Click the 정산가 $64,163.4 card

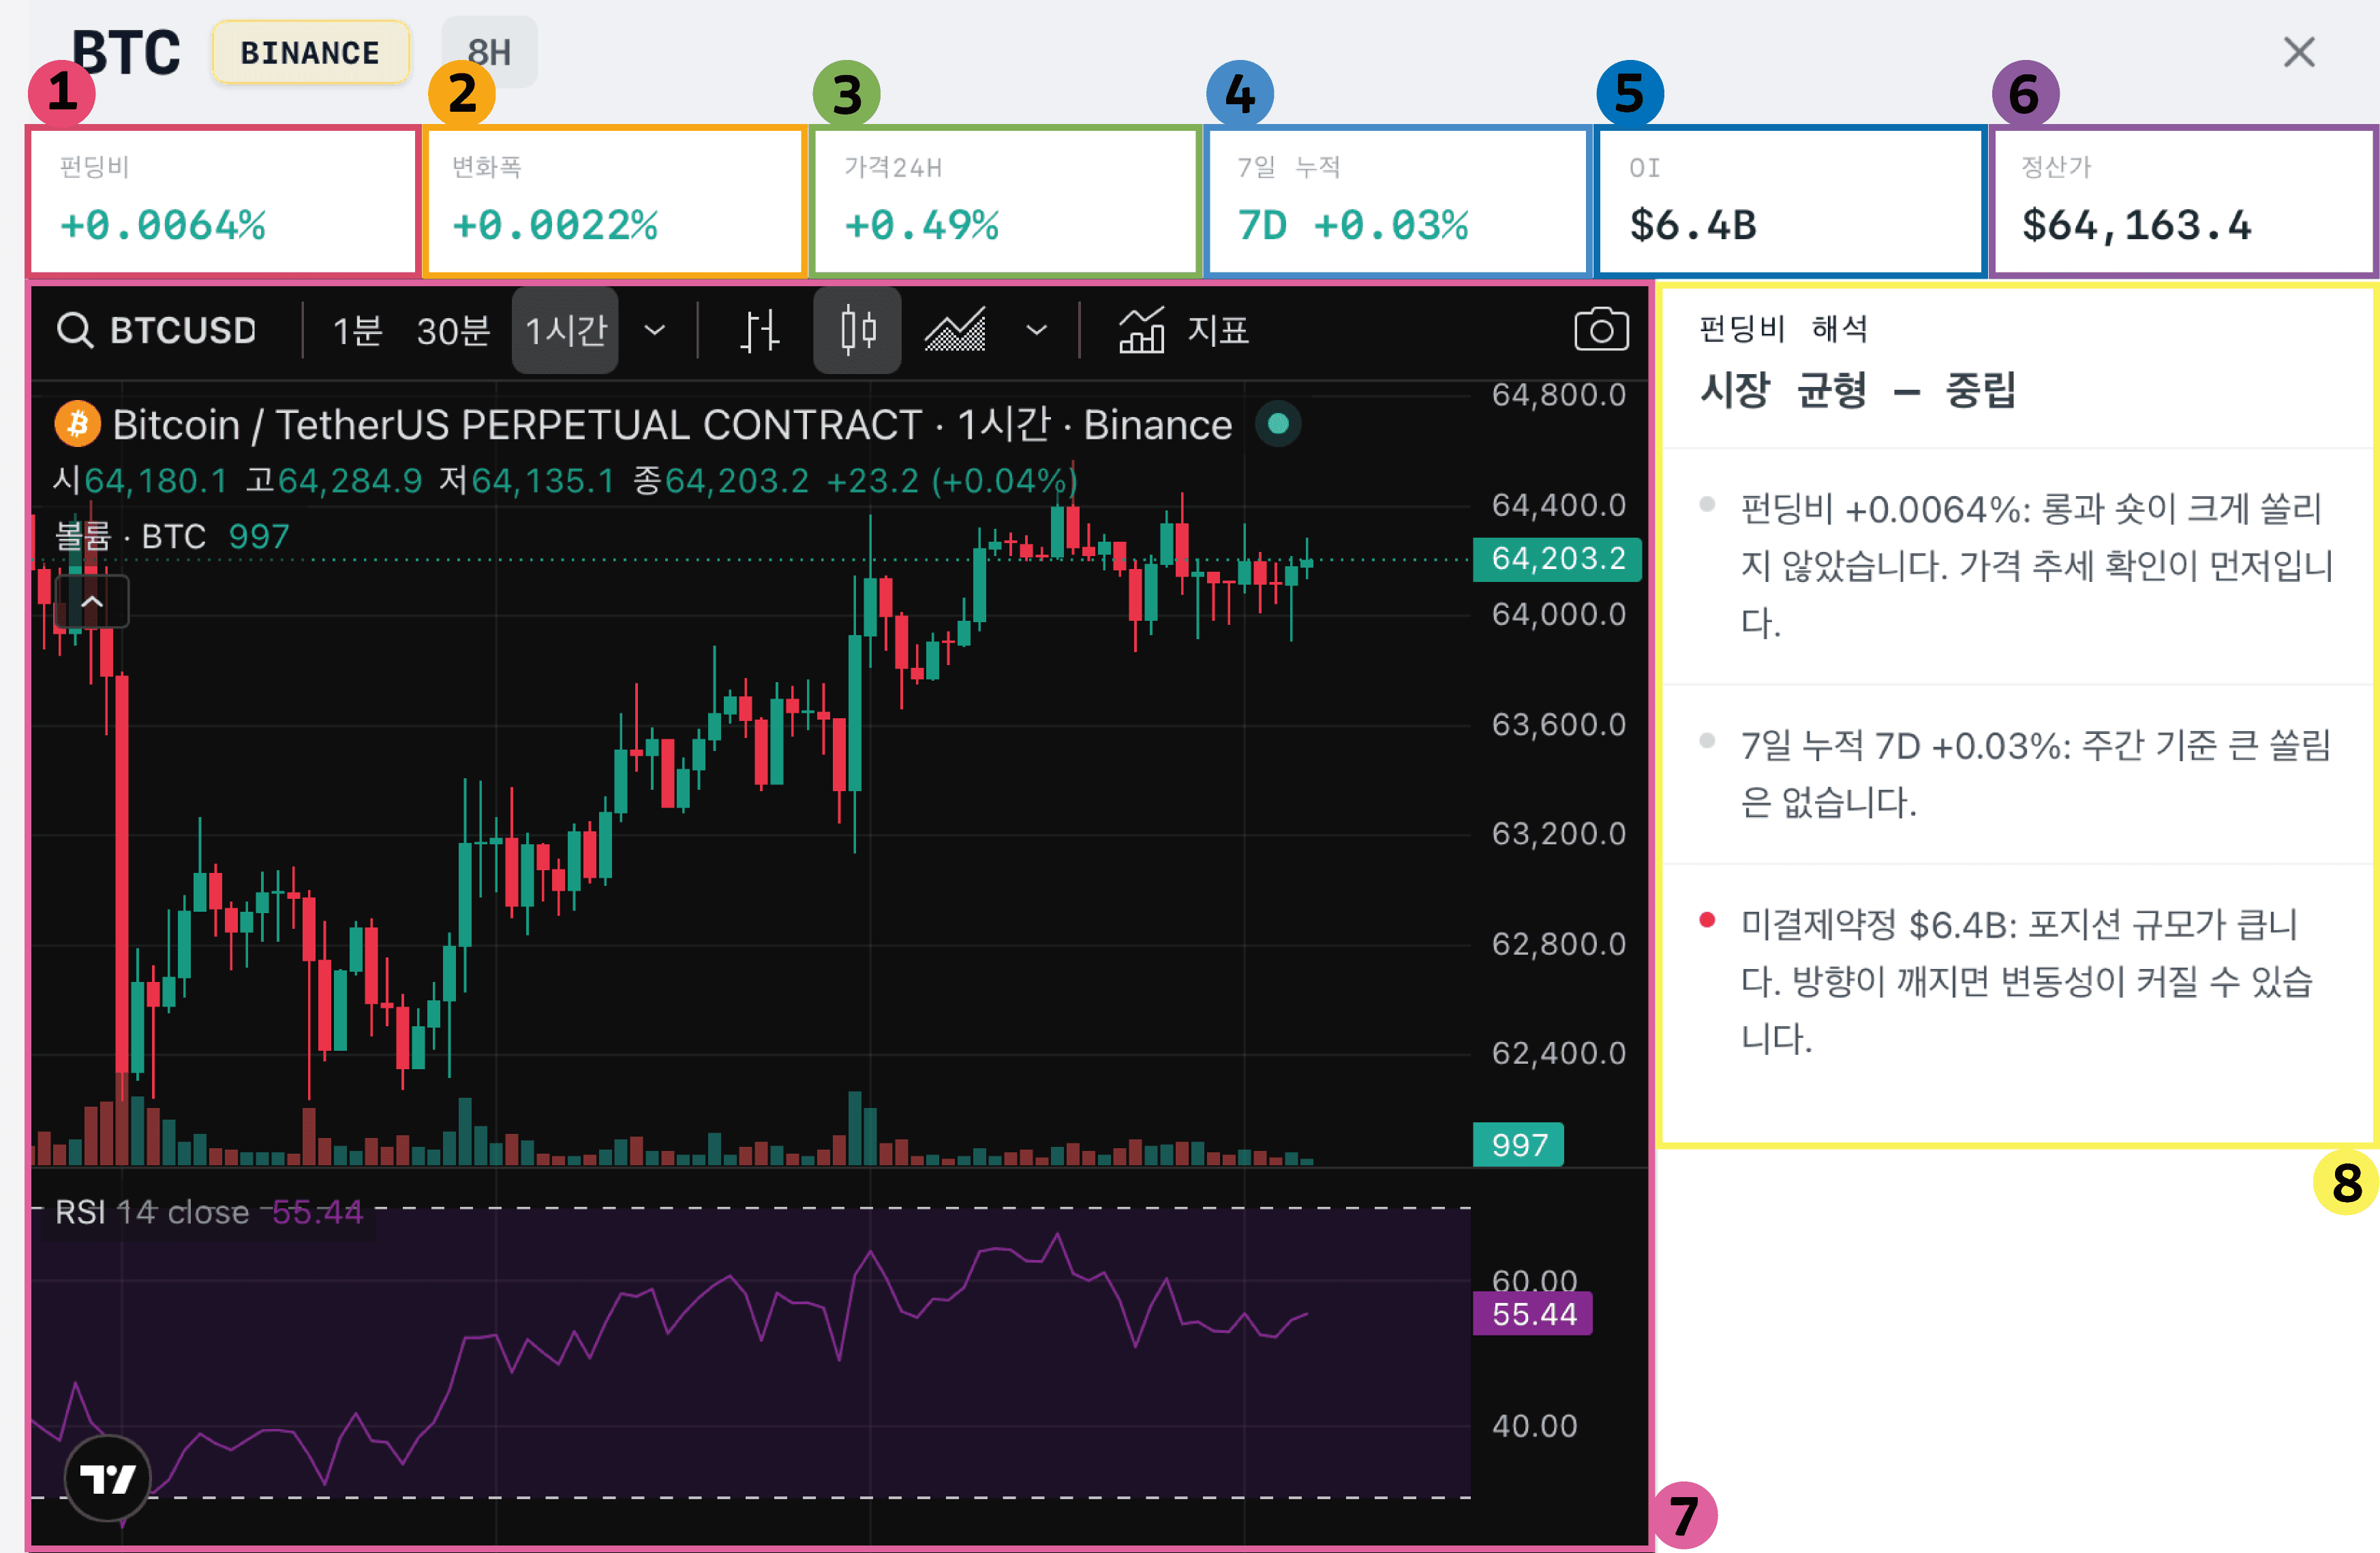point(2183,201)
